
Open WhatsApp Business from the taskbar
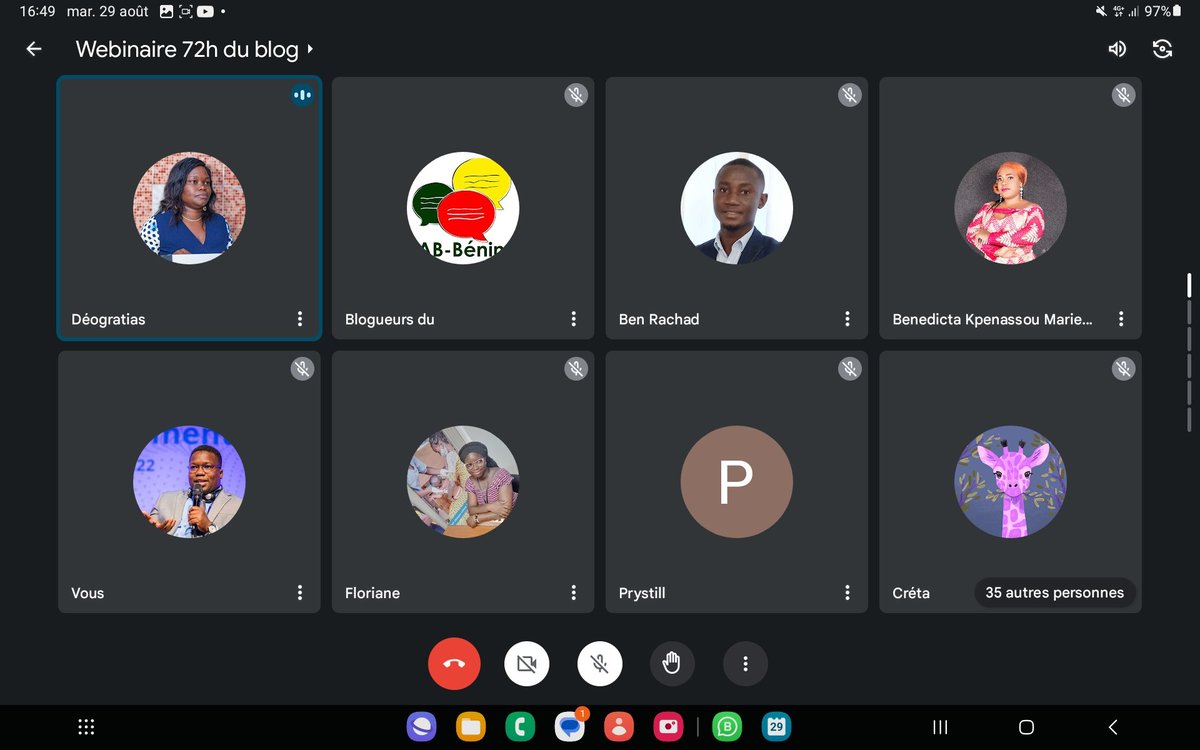click(x=727, y=727)
